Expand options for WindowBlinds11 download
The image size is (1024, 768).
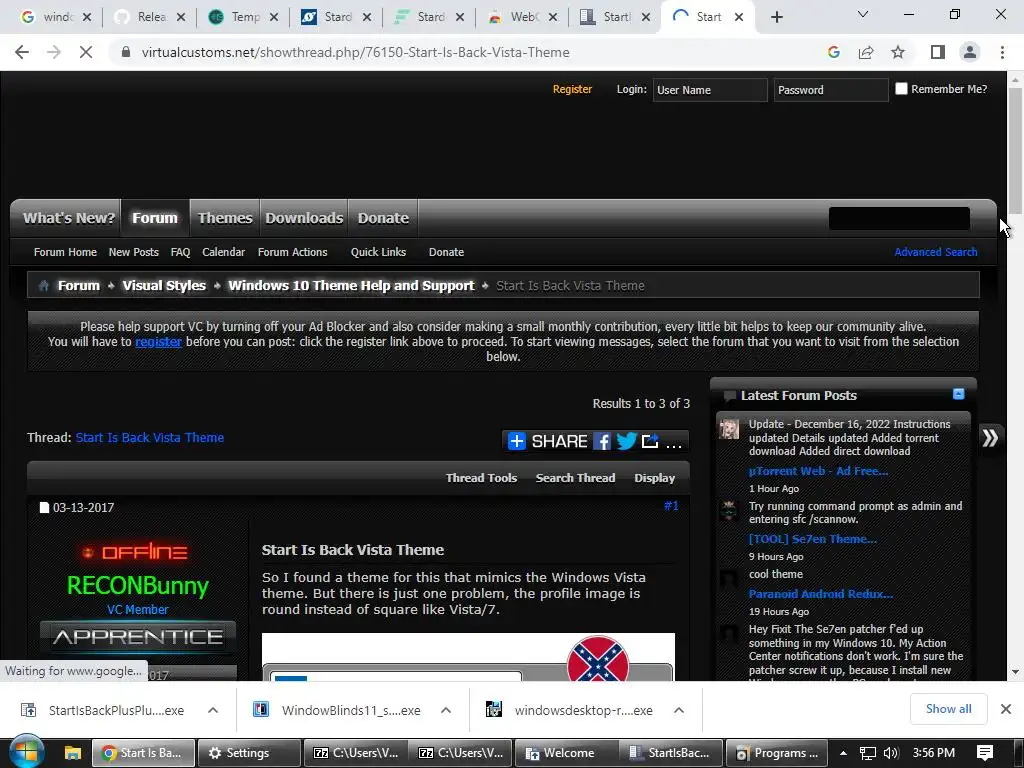446,711
